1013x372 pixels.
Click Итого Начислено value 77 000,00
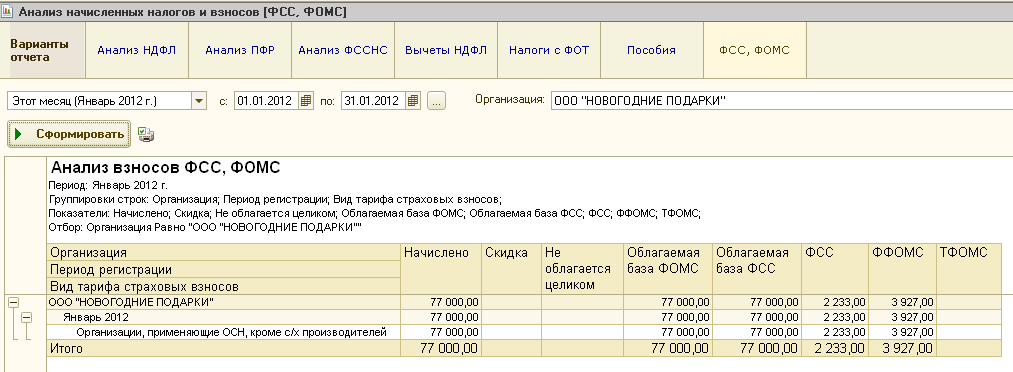pyautogui.click(x=441, y=349)
